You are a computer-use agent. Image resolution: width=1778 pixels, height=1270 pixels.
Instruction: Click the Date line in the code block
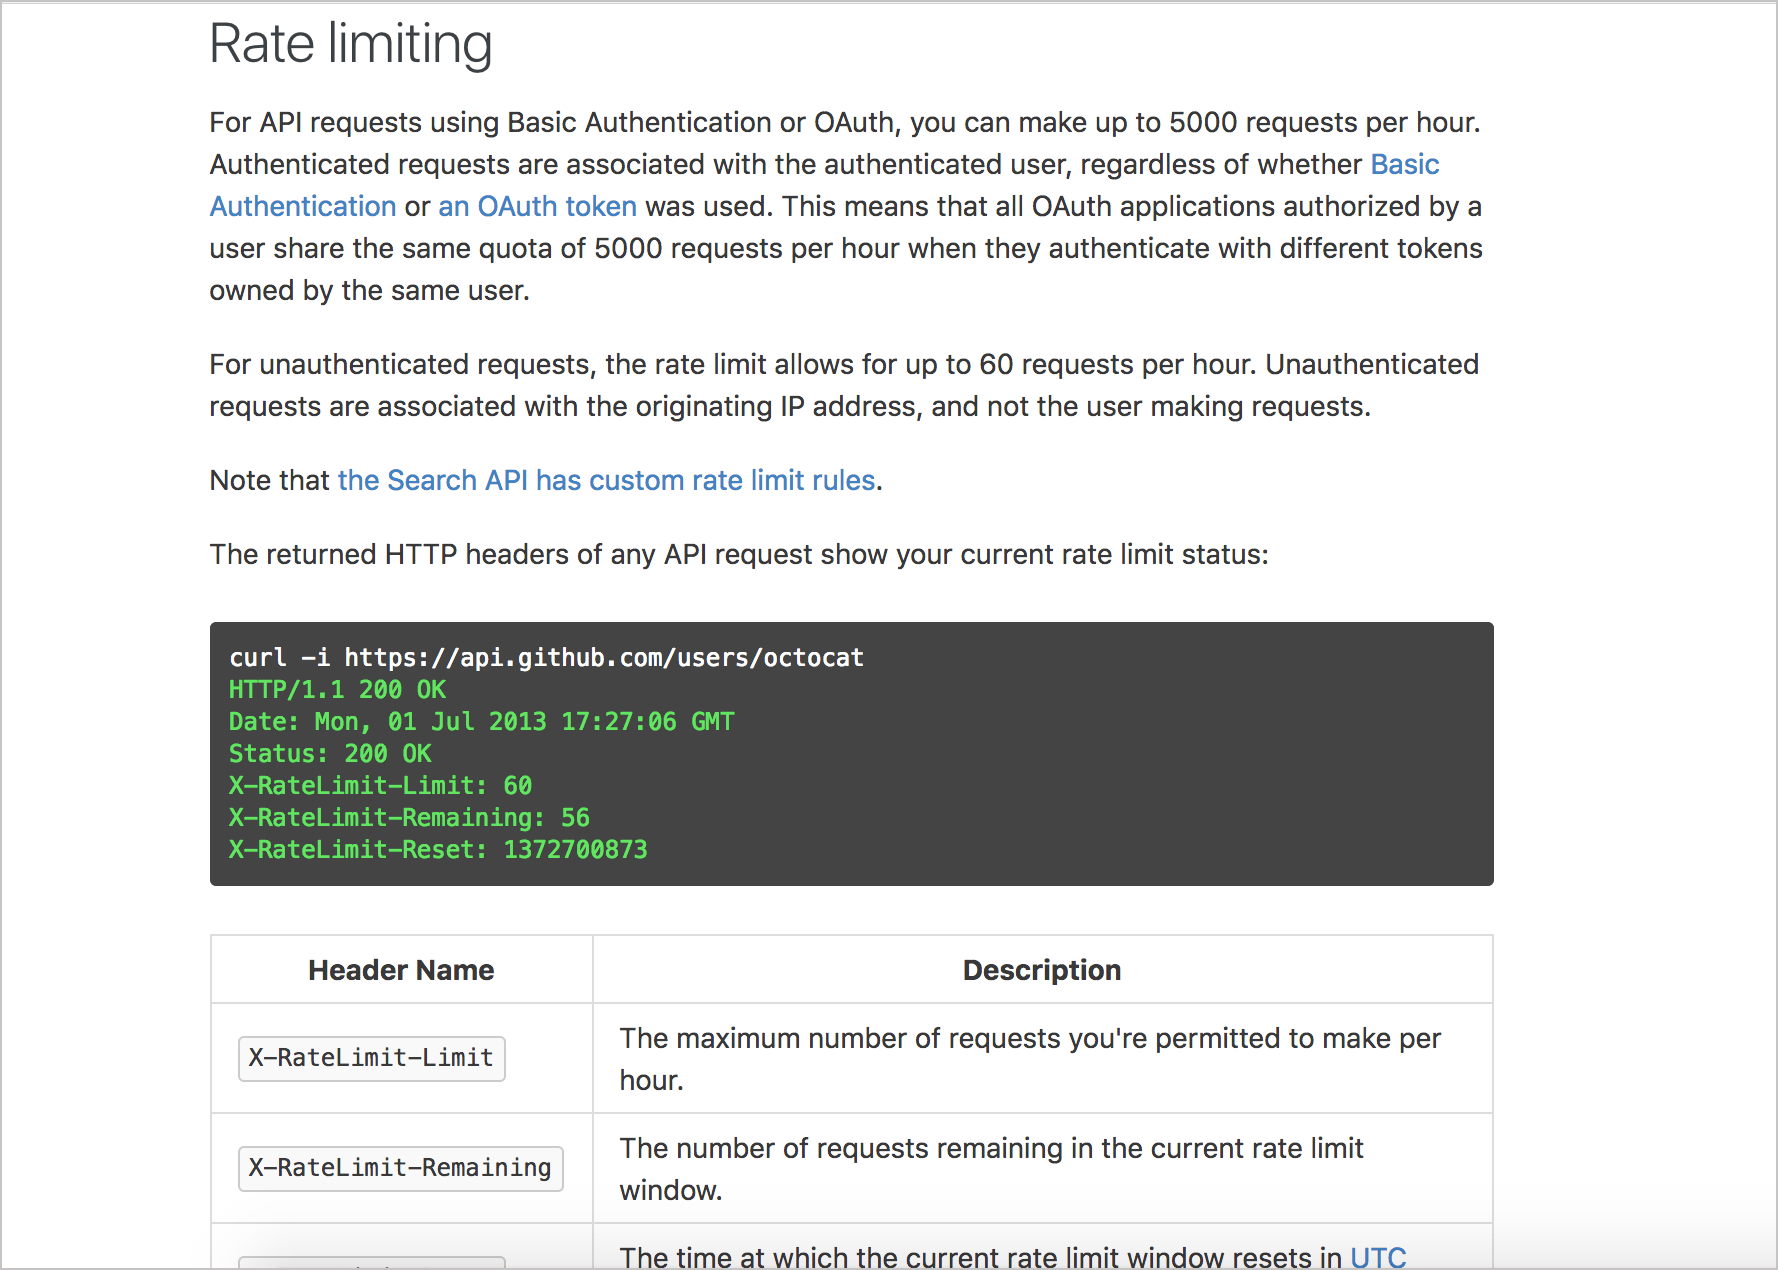481,722
